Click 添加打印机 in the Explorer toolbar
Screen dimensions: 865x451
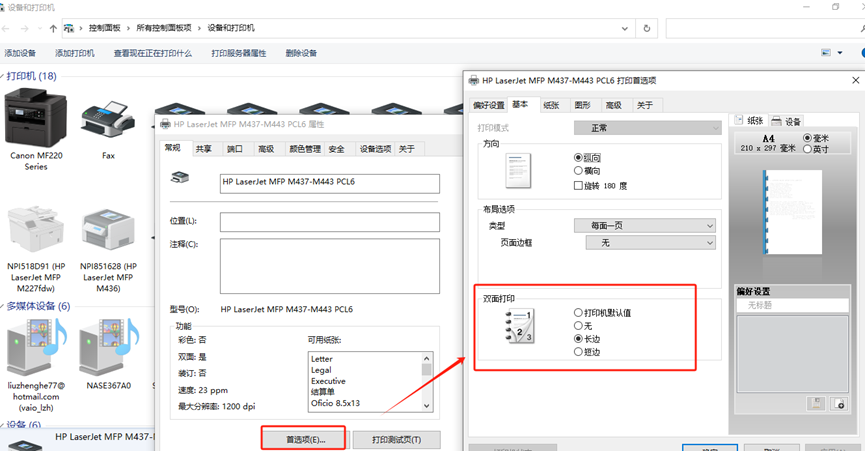pos(74,53)
